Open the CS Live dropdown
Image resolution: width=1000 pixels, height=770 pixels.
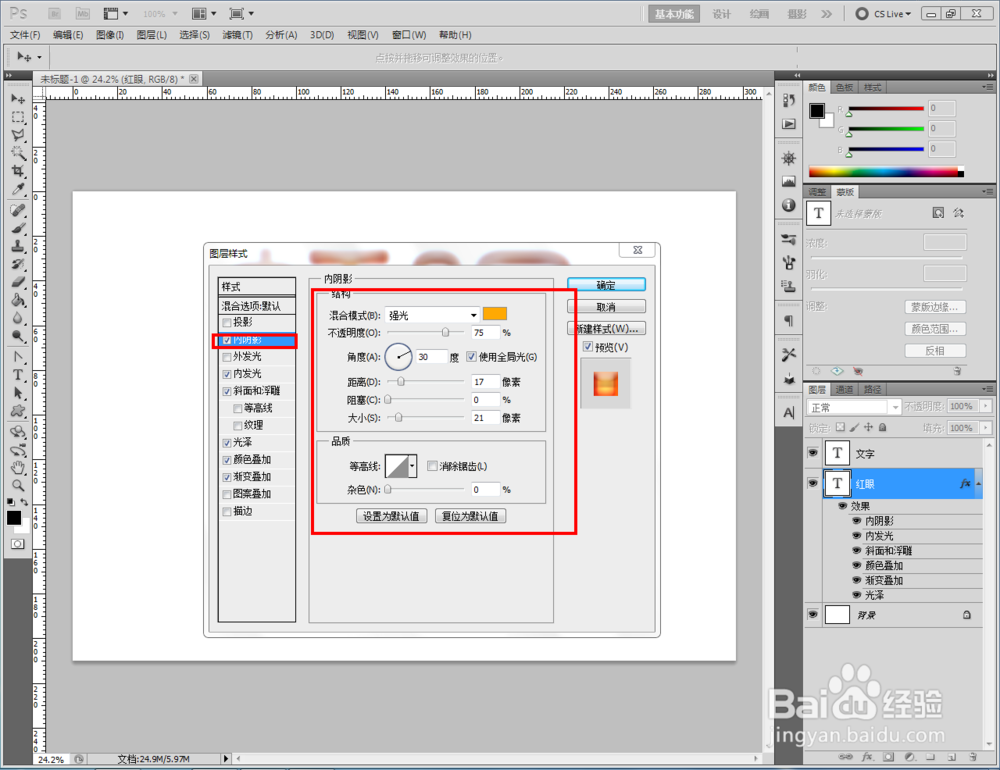point(884,13)
